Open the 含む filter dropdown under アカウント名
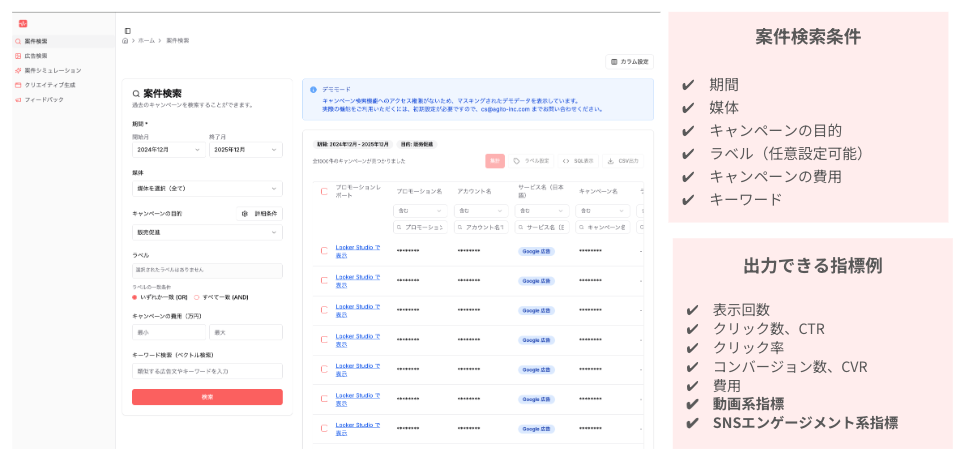Screen dimensions: 964x455 coord(481,210)
